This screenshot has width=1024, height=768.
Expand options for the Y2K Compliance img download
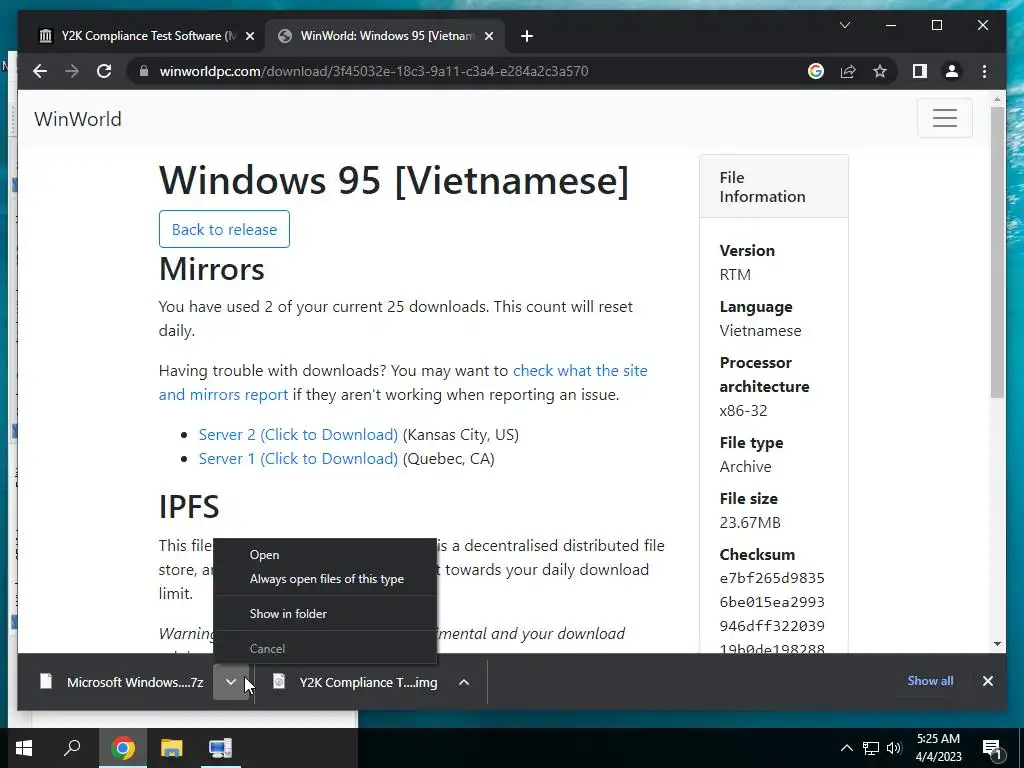464,682
